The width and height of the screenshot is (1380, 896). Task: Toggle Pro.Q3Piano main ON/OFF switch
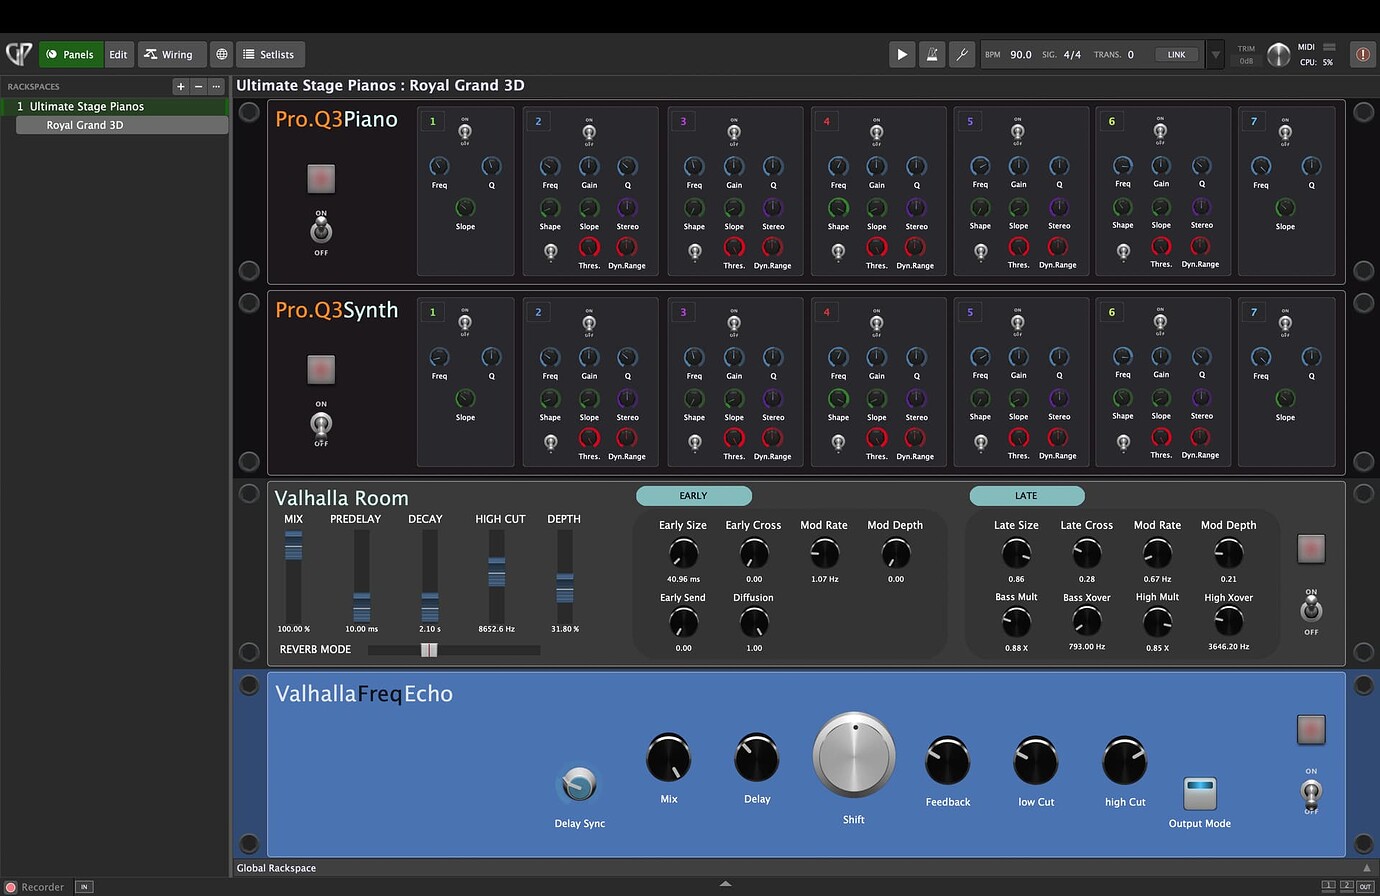pyautogui.click(x=321, y=232)
